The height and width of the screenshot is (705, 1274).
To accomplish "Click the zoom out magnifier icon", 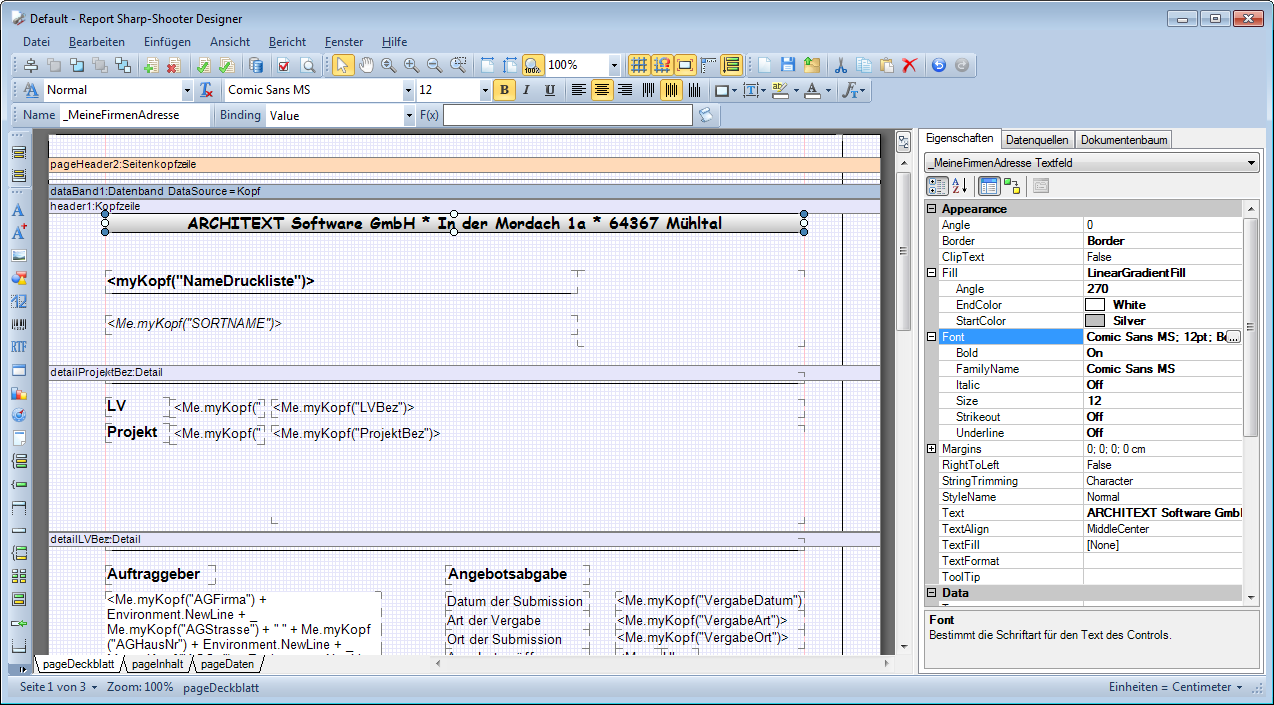I will pos(434,65).
